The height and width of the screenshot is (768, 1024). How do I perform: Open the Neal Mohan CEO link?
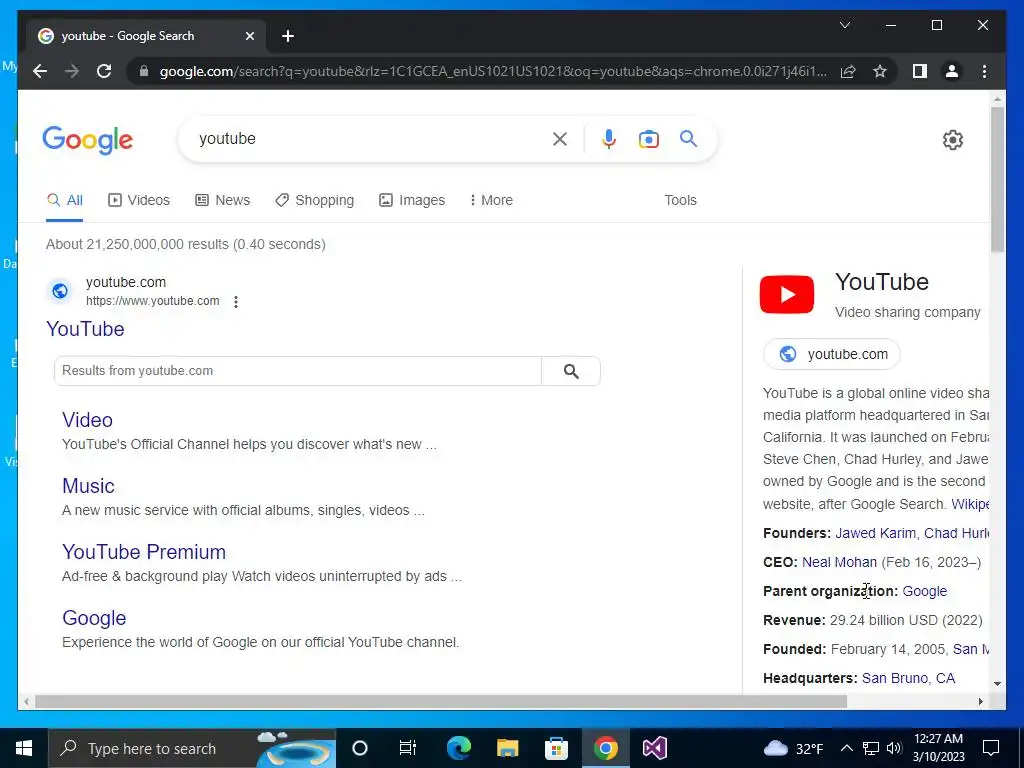click(839, 562)
